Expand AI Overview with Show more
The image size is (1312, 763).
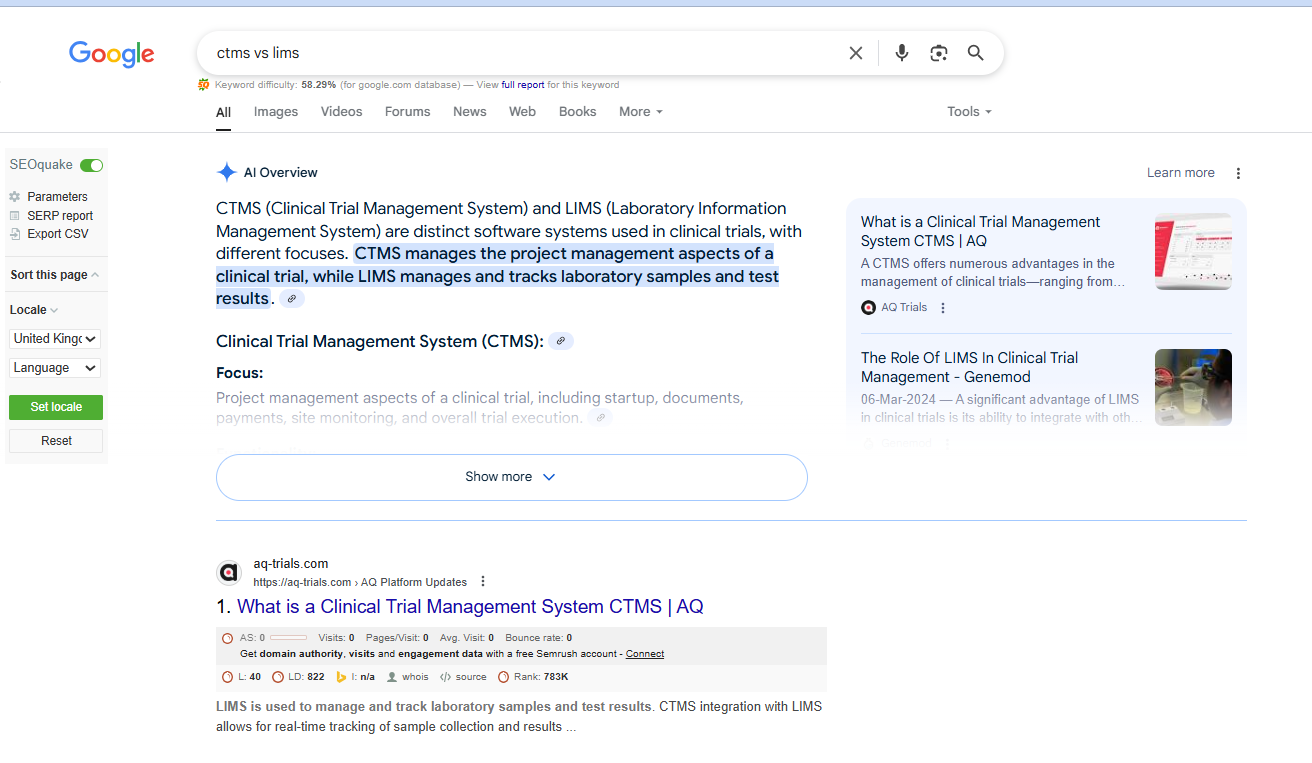coord(511,477)
